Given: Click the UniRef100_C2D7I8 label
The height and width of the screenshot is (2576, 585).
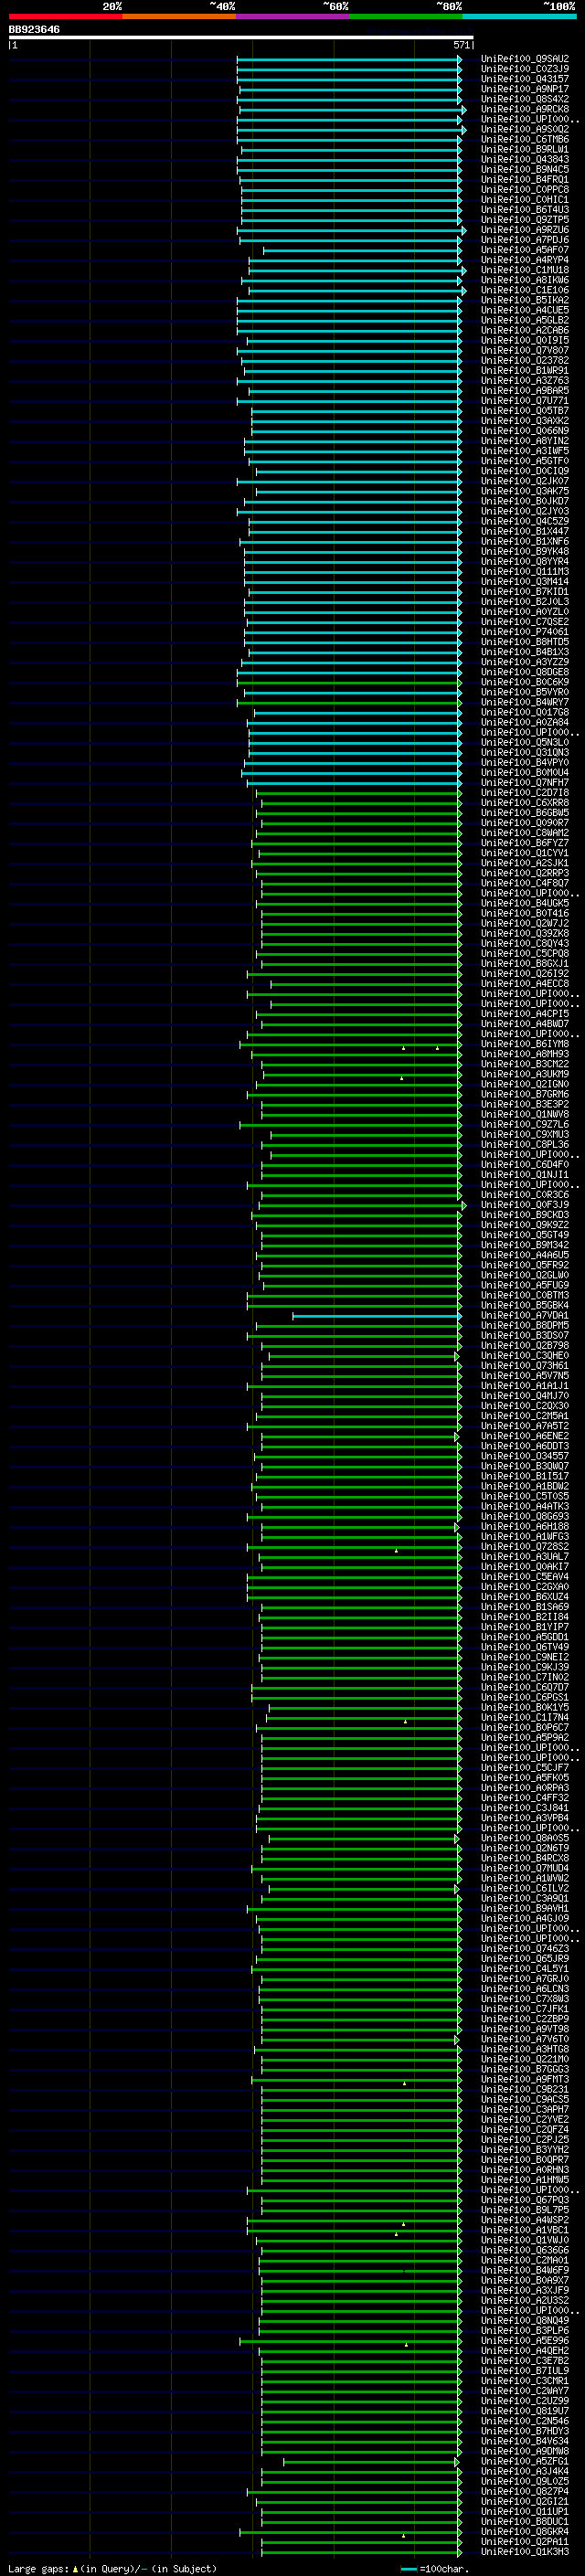Looking at the screenshot, I should [x=525, y=793].
